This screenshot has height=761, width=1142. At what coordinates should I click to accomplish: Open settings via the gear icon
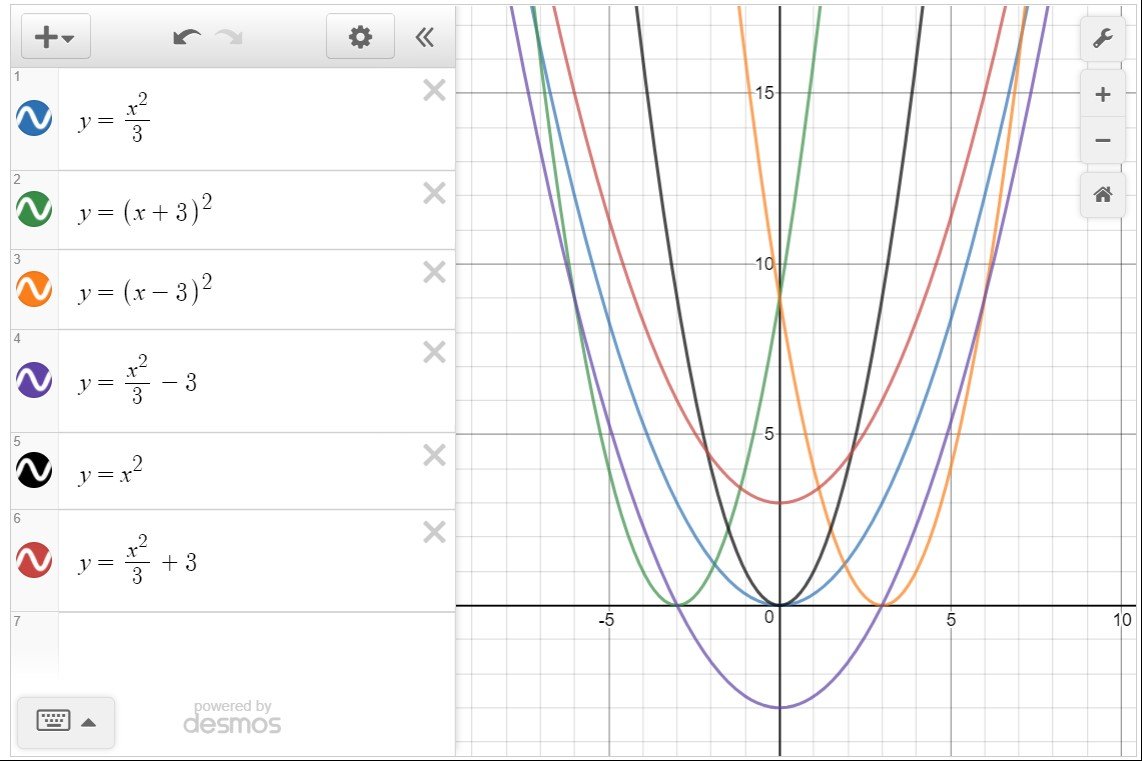coord(360,36)
